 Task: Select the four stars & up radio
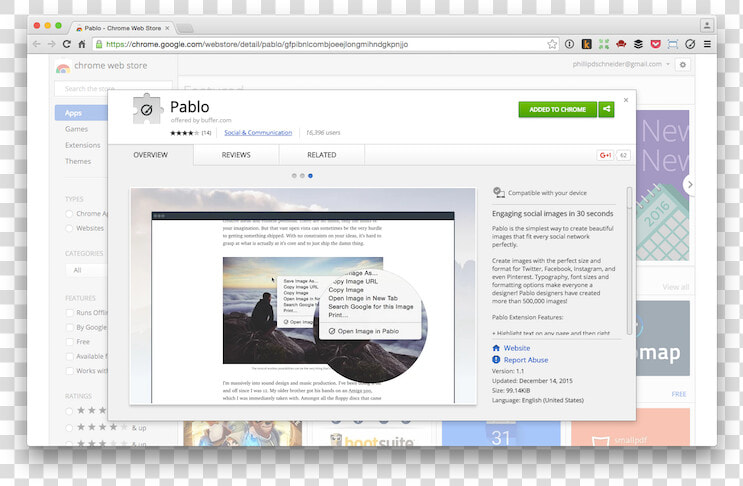69,428
